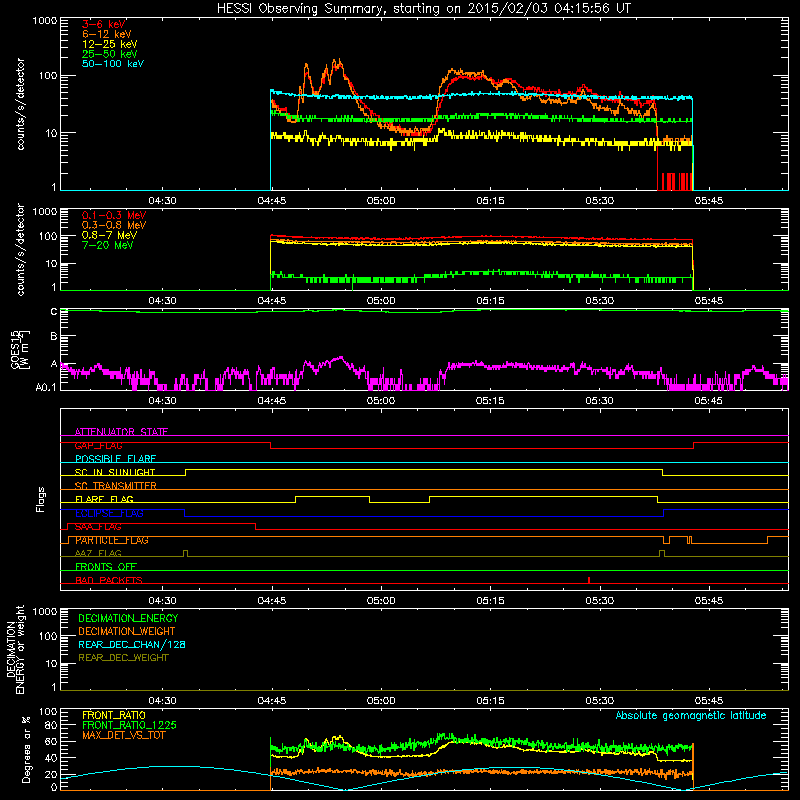Click the red BAD_PACKETS spike near 05:30

point(589,580)
